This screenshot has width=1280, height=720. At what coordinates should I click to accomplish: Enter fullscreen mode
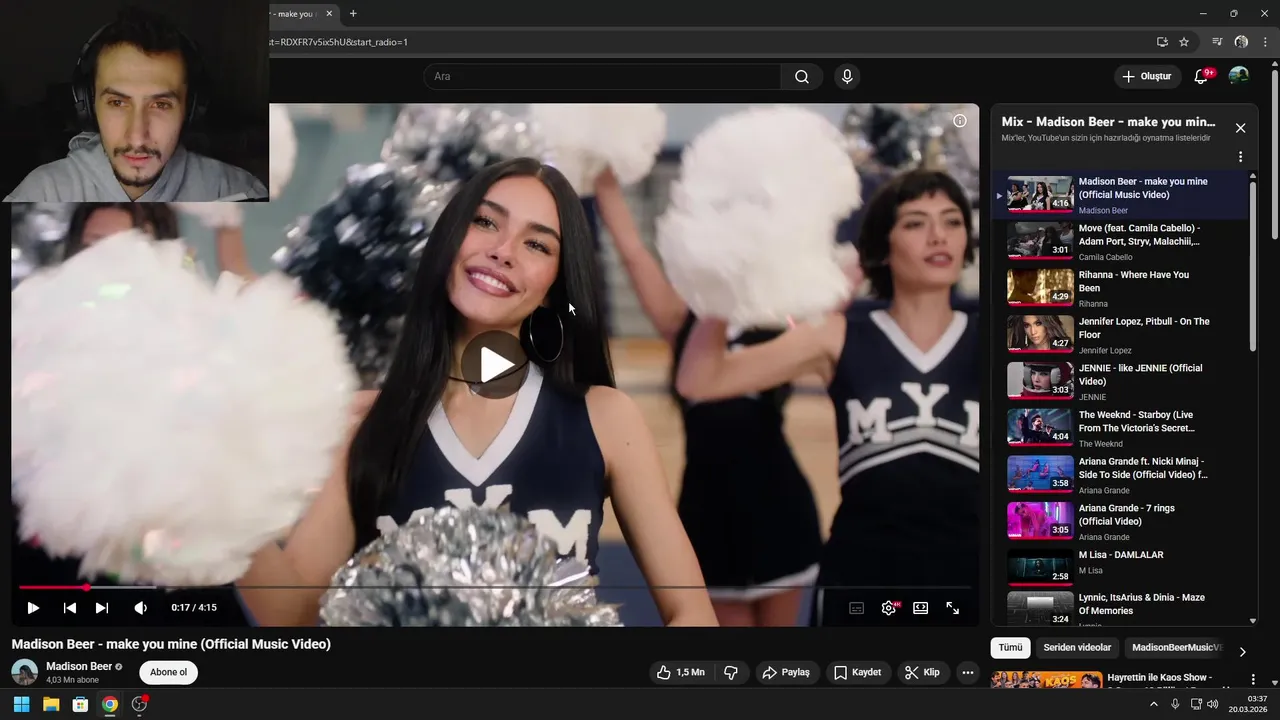tap(953, 607)
